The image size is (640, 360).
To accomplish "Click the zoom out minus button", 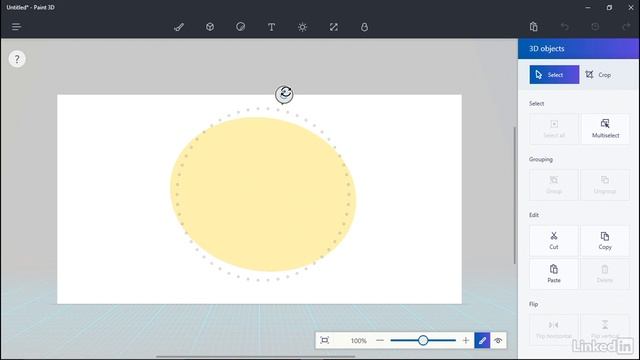I will 380,340.
